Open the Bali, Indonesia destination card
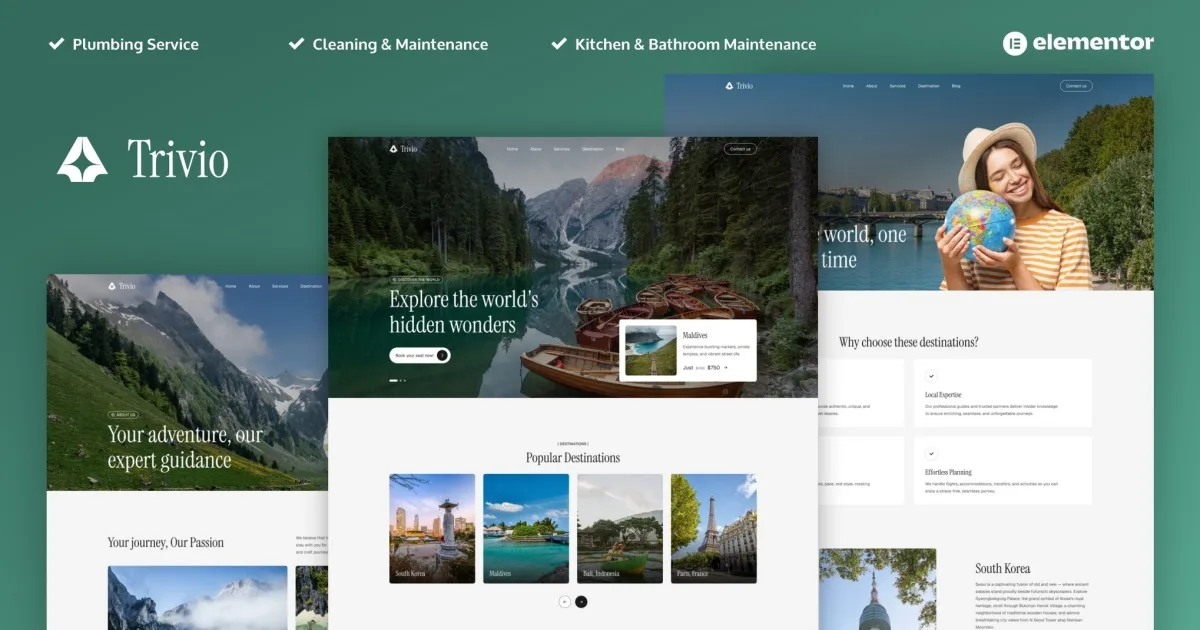1200x630 pixels. tap(620, 528)
